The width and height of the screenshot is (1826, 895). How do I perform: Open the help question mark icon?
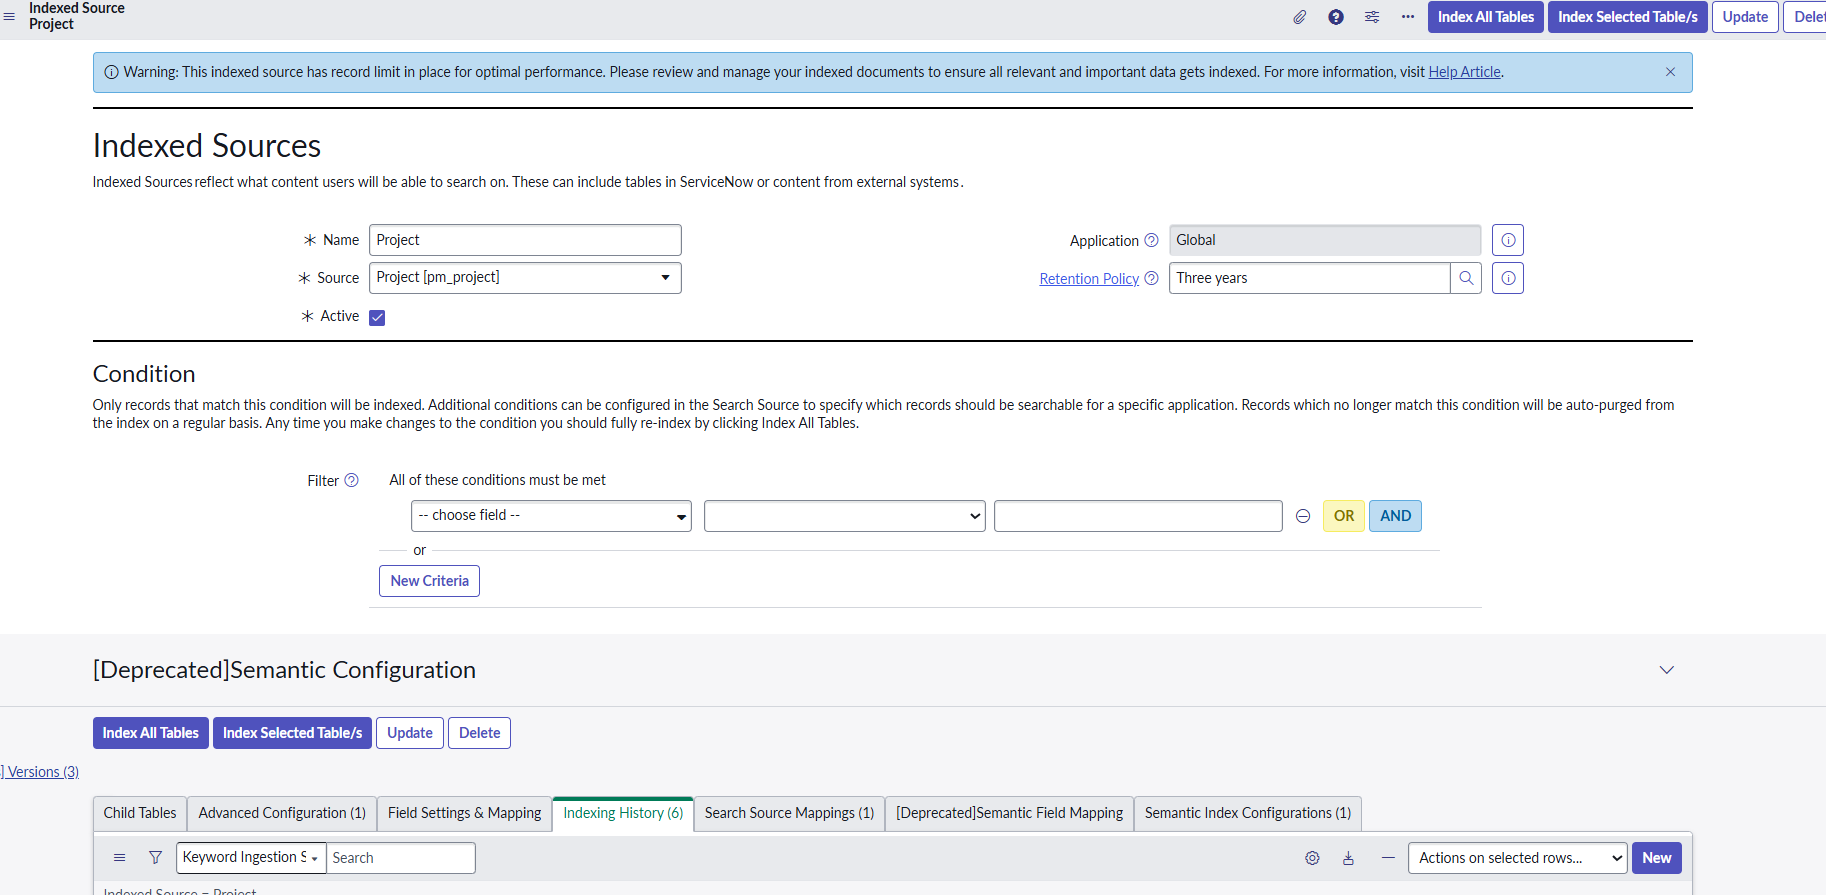click(x=1335, y=17)
